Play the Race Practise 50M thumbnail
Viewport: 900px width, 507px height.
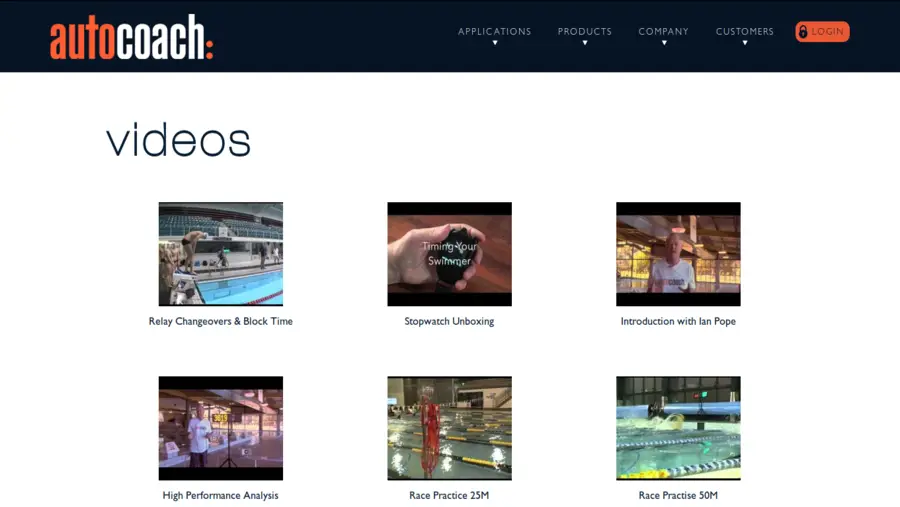[678, 428]
